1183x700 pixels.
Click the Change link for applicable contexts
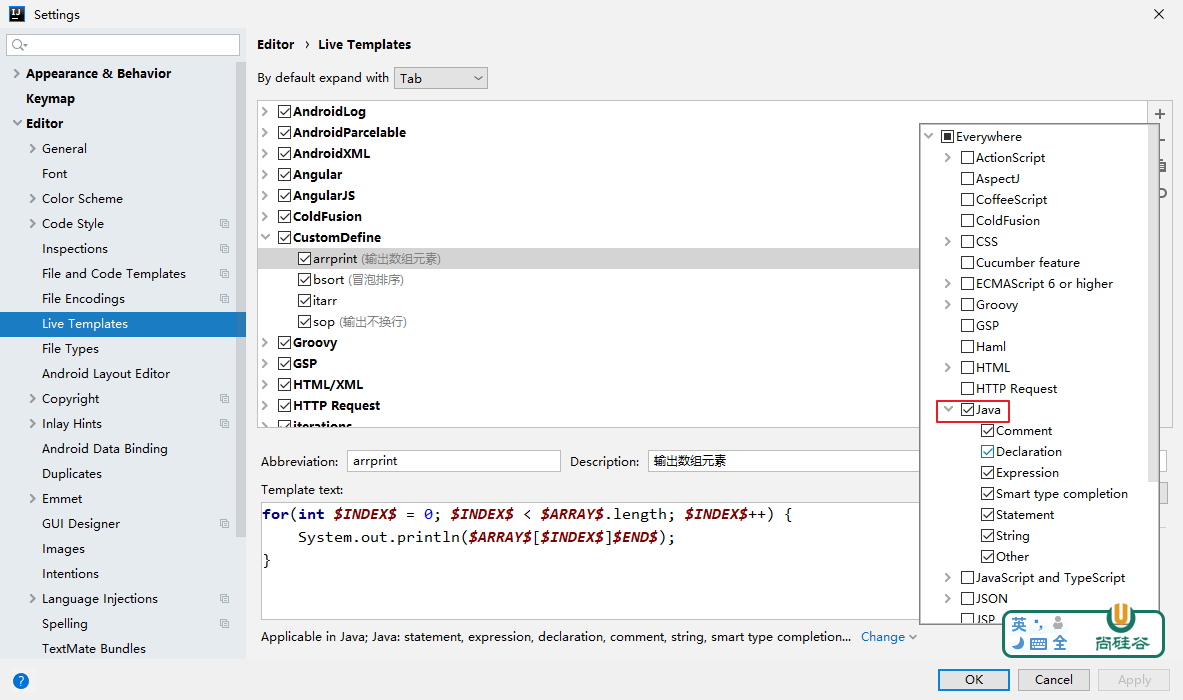[882, 637]
